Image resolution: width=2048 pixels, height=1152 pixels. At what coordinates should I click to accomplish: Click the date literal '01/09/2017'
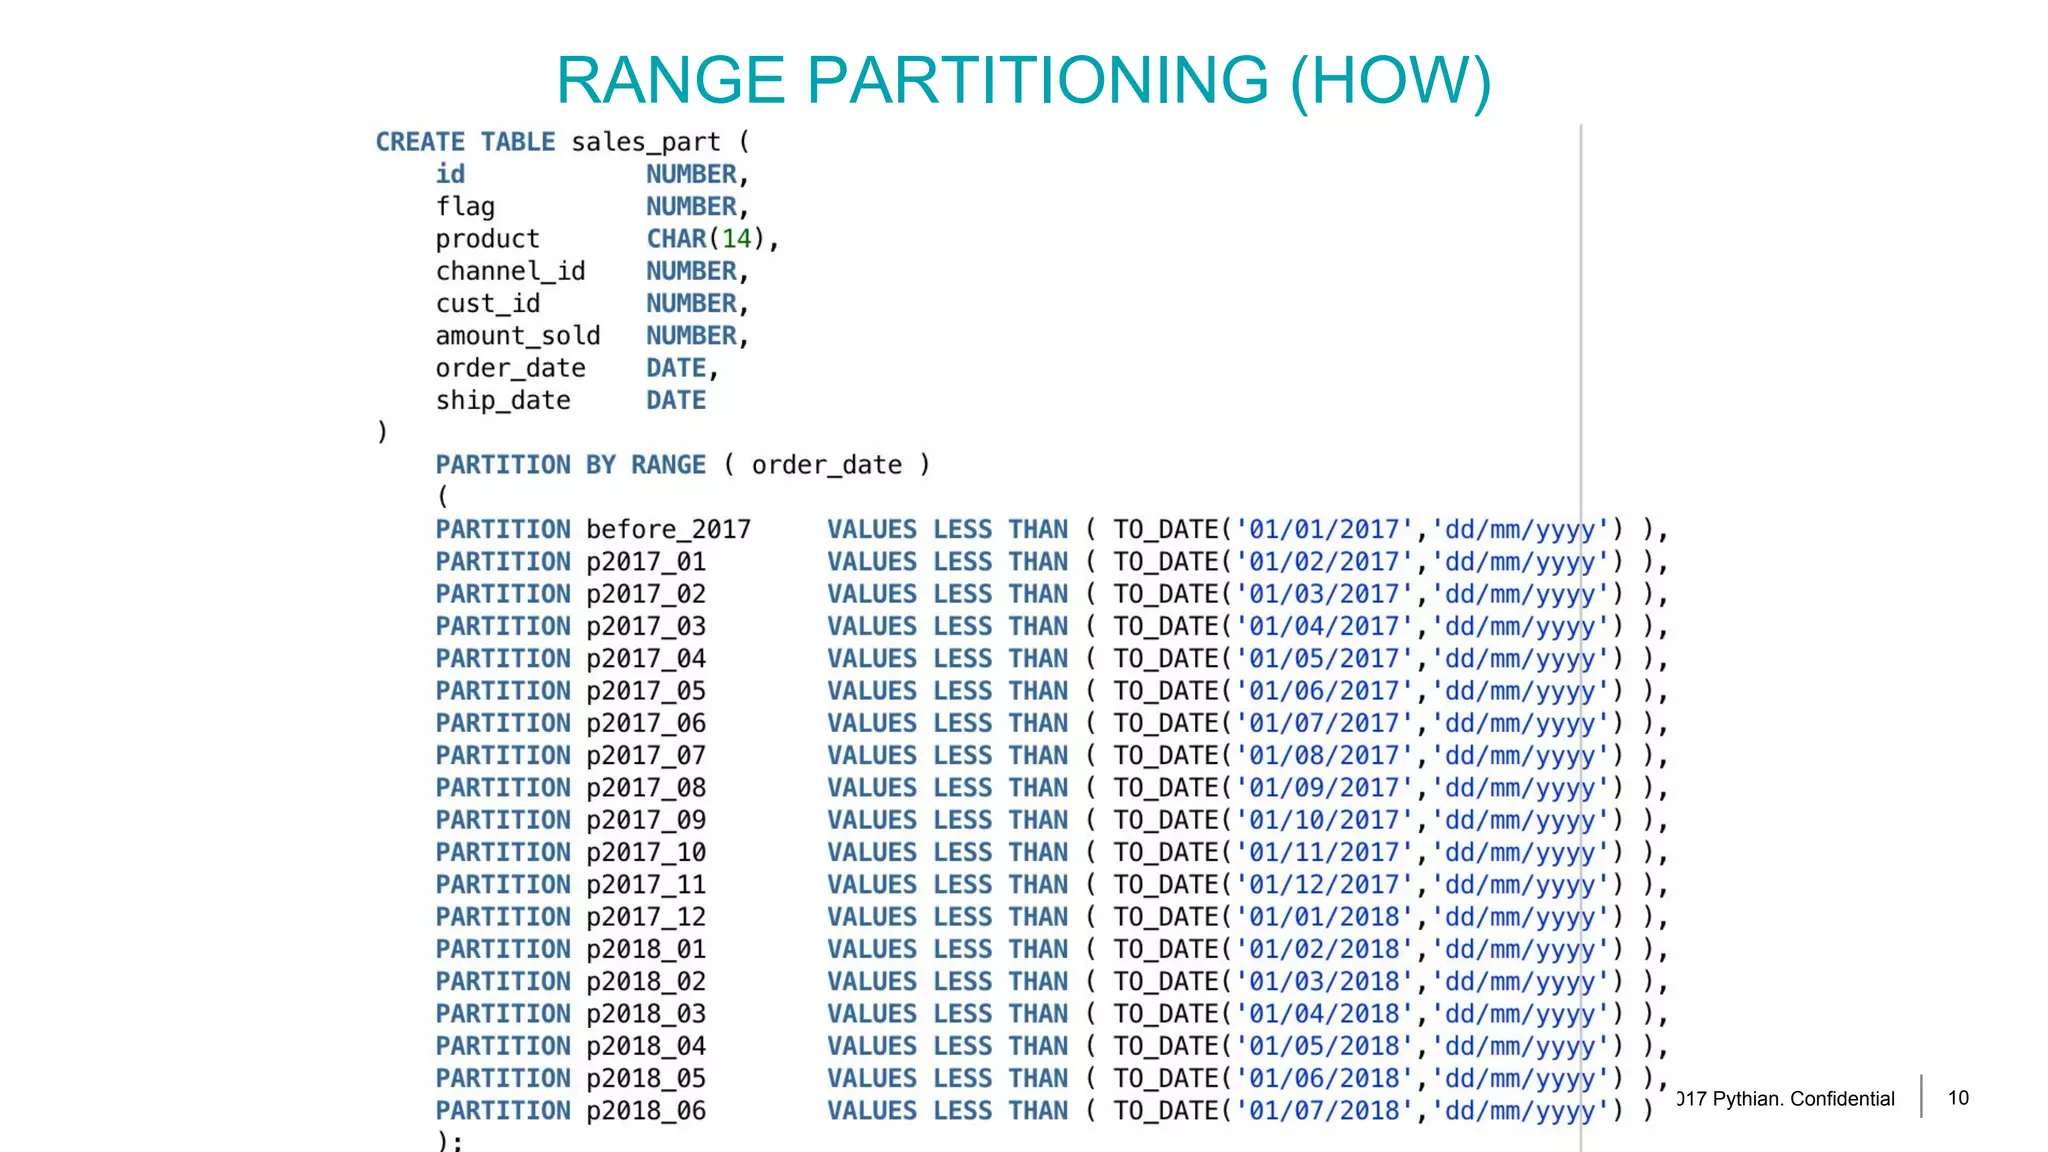(x=1324, y=788)
